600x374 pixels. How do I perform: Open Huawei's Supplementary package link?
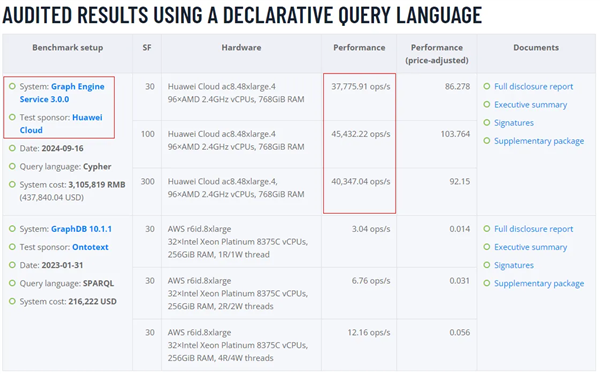[x=539, y=141]
